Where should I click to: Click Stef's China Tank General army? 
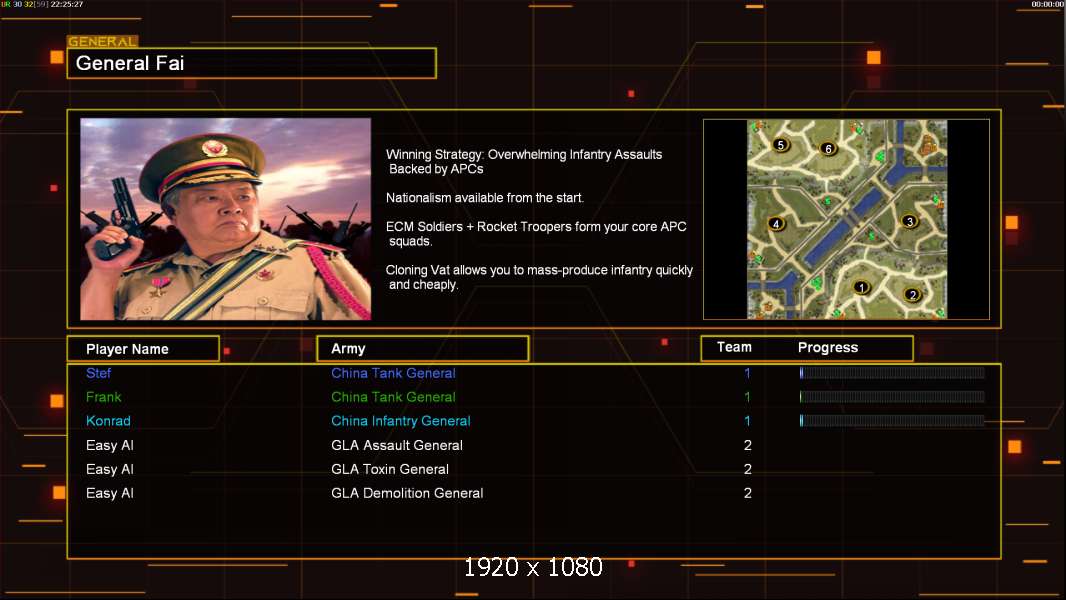pos(393,373)
